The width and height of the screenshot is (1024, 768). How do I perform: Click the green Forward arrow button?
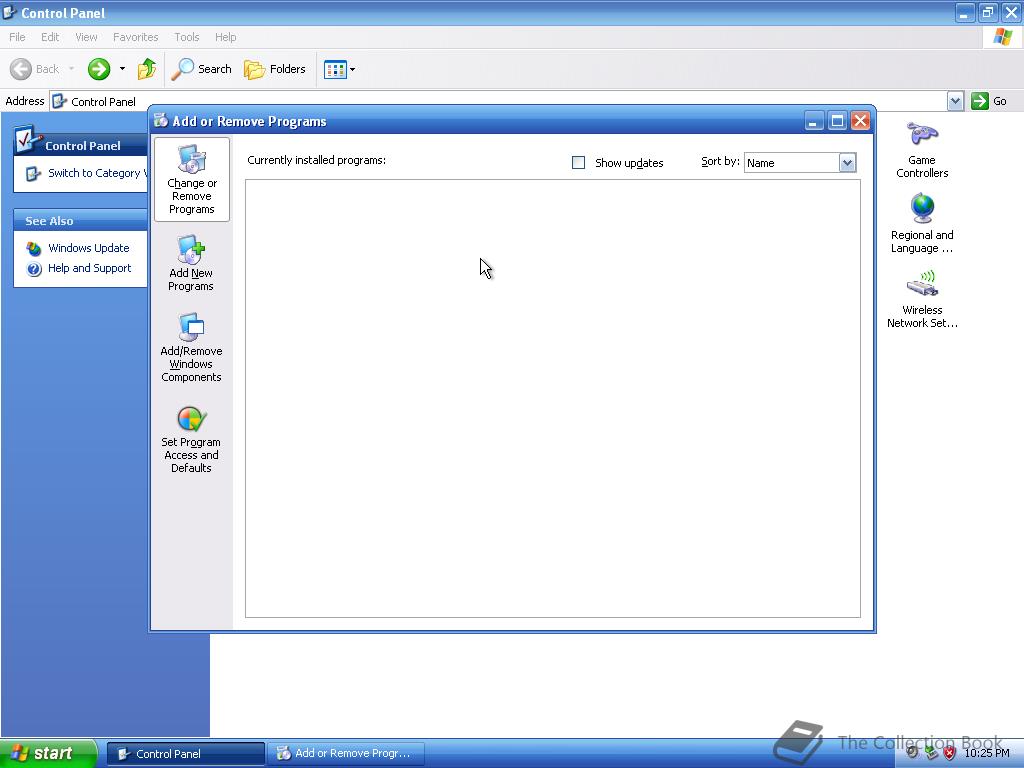point(99,69)
